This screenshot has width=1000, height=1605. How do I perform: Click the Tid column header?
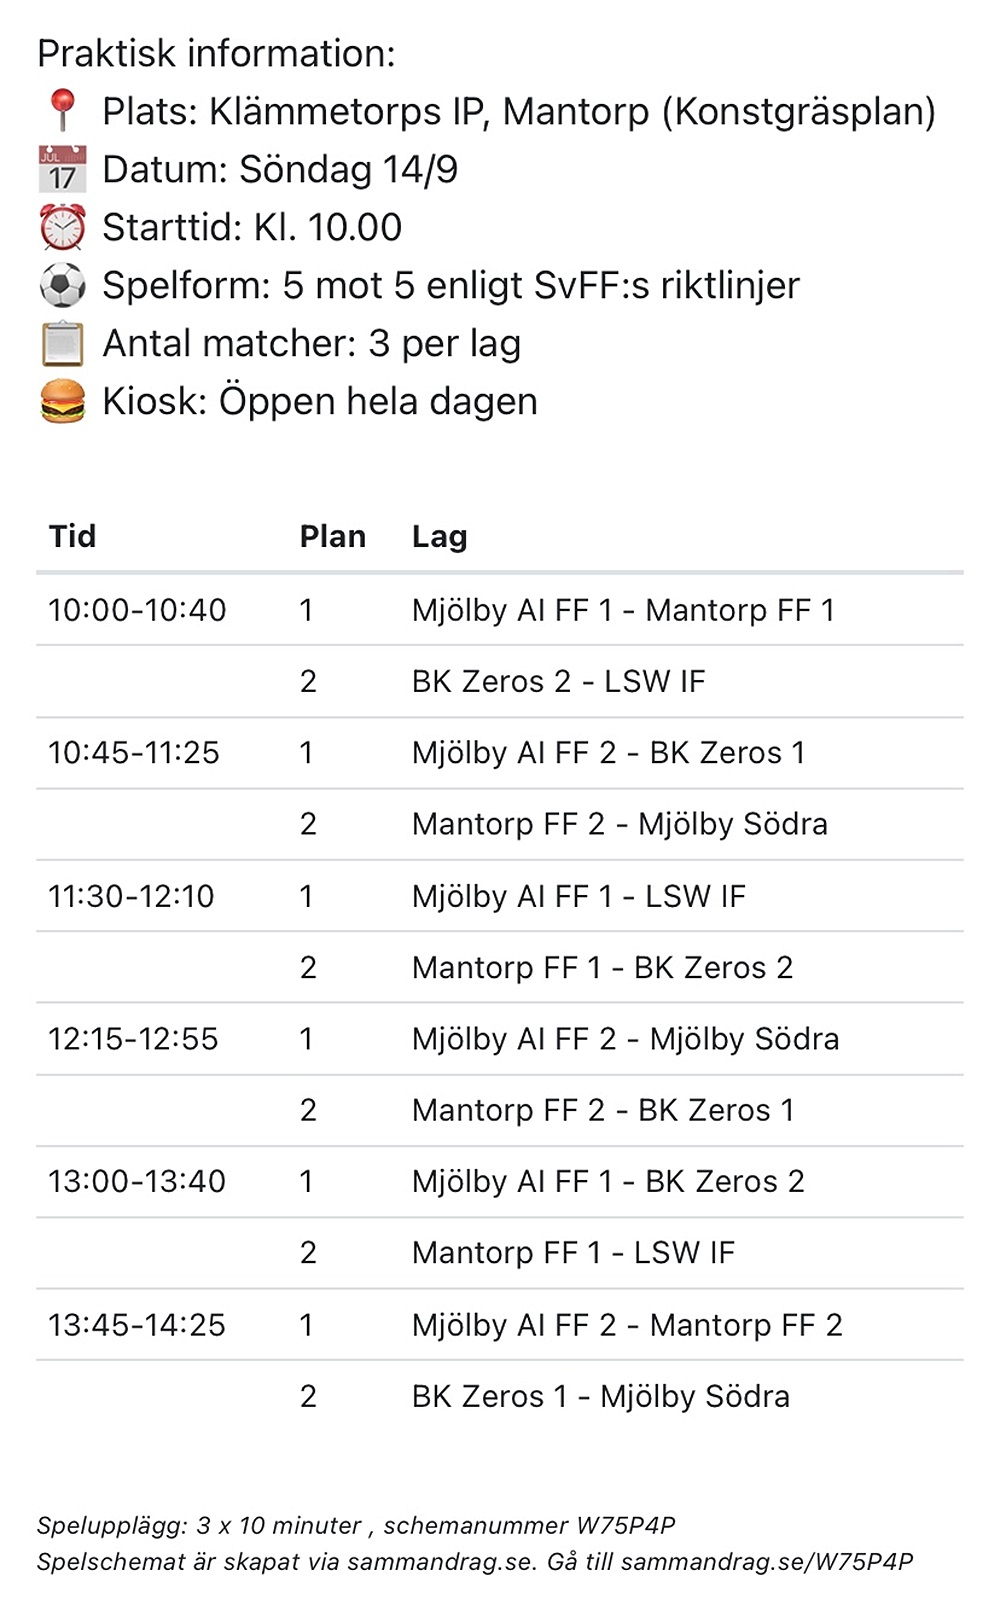coord(73,537)
